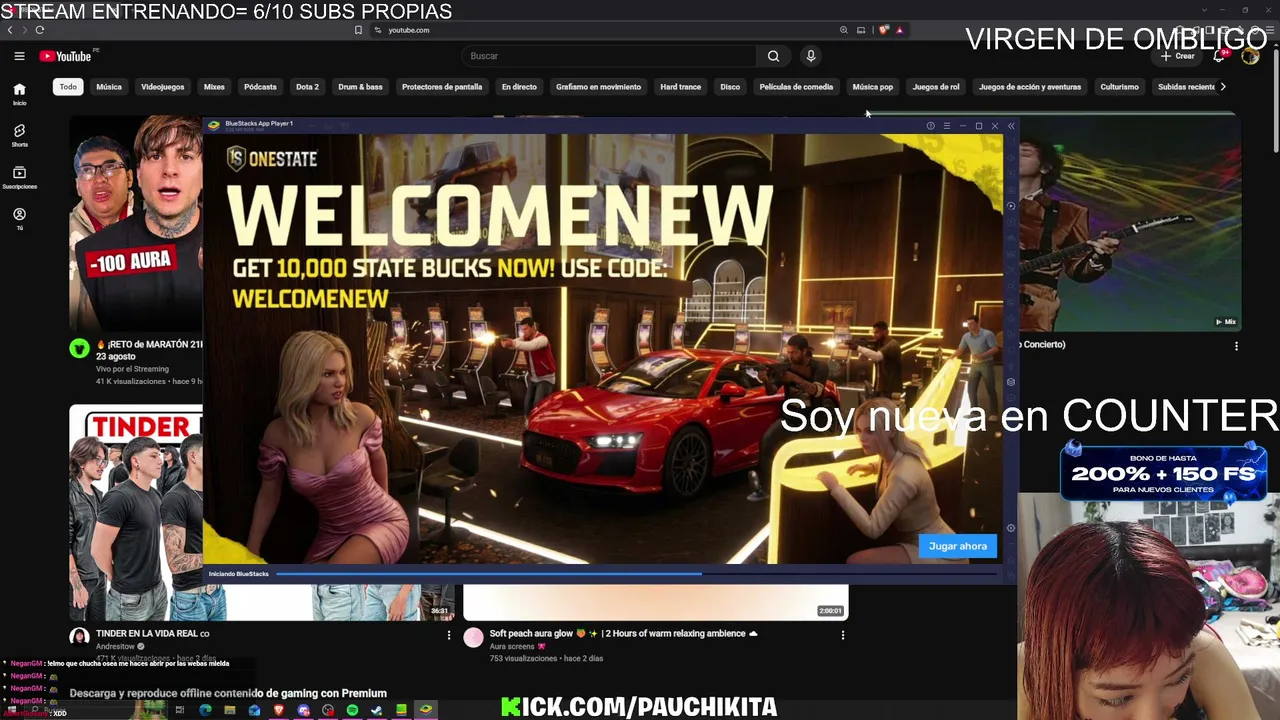
Task: Click the YouTube search magnifier button
Action: (x=773, y=56)
